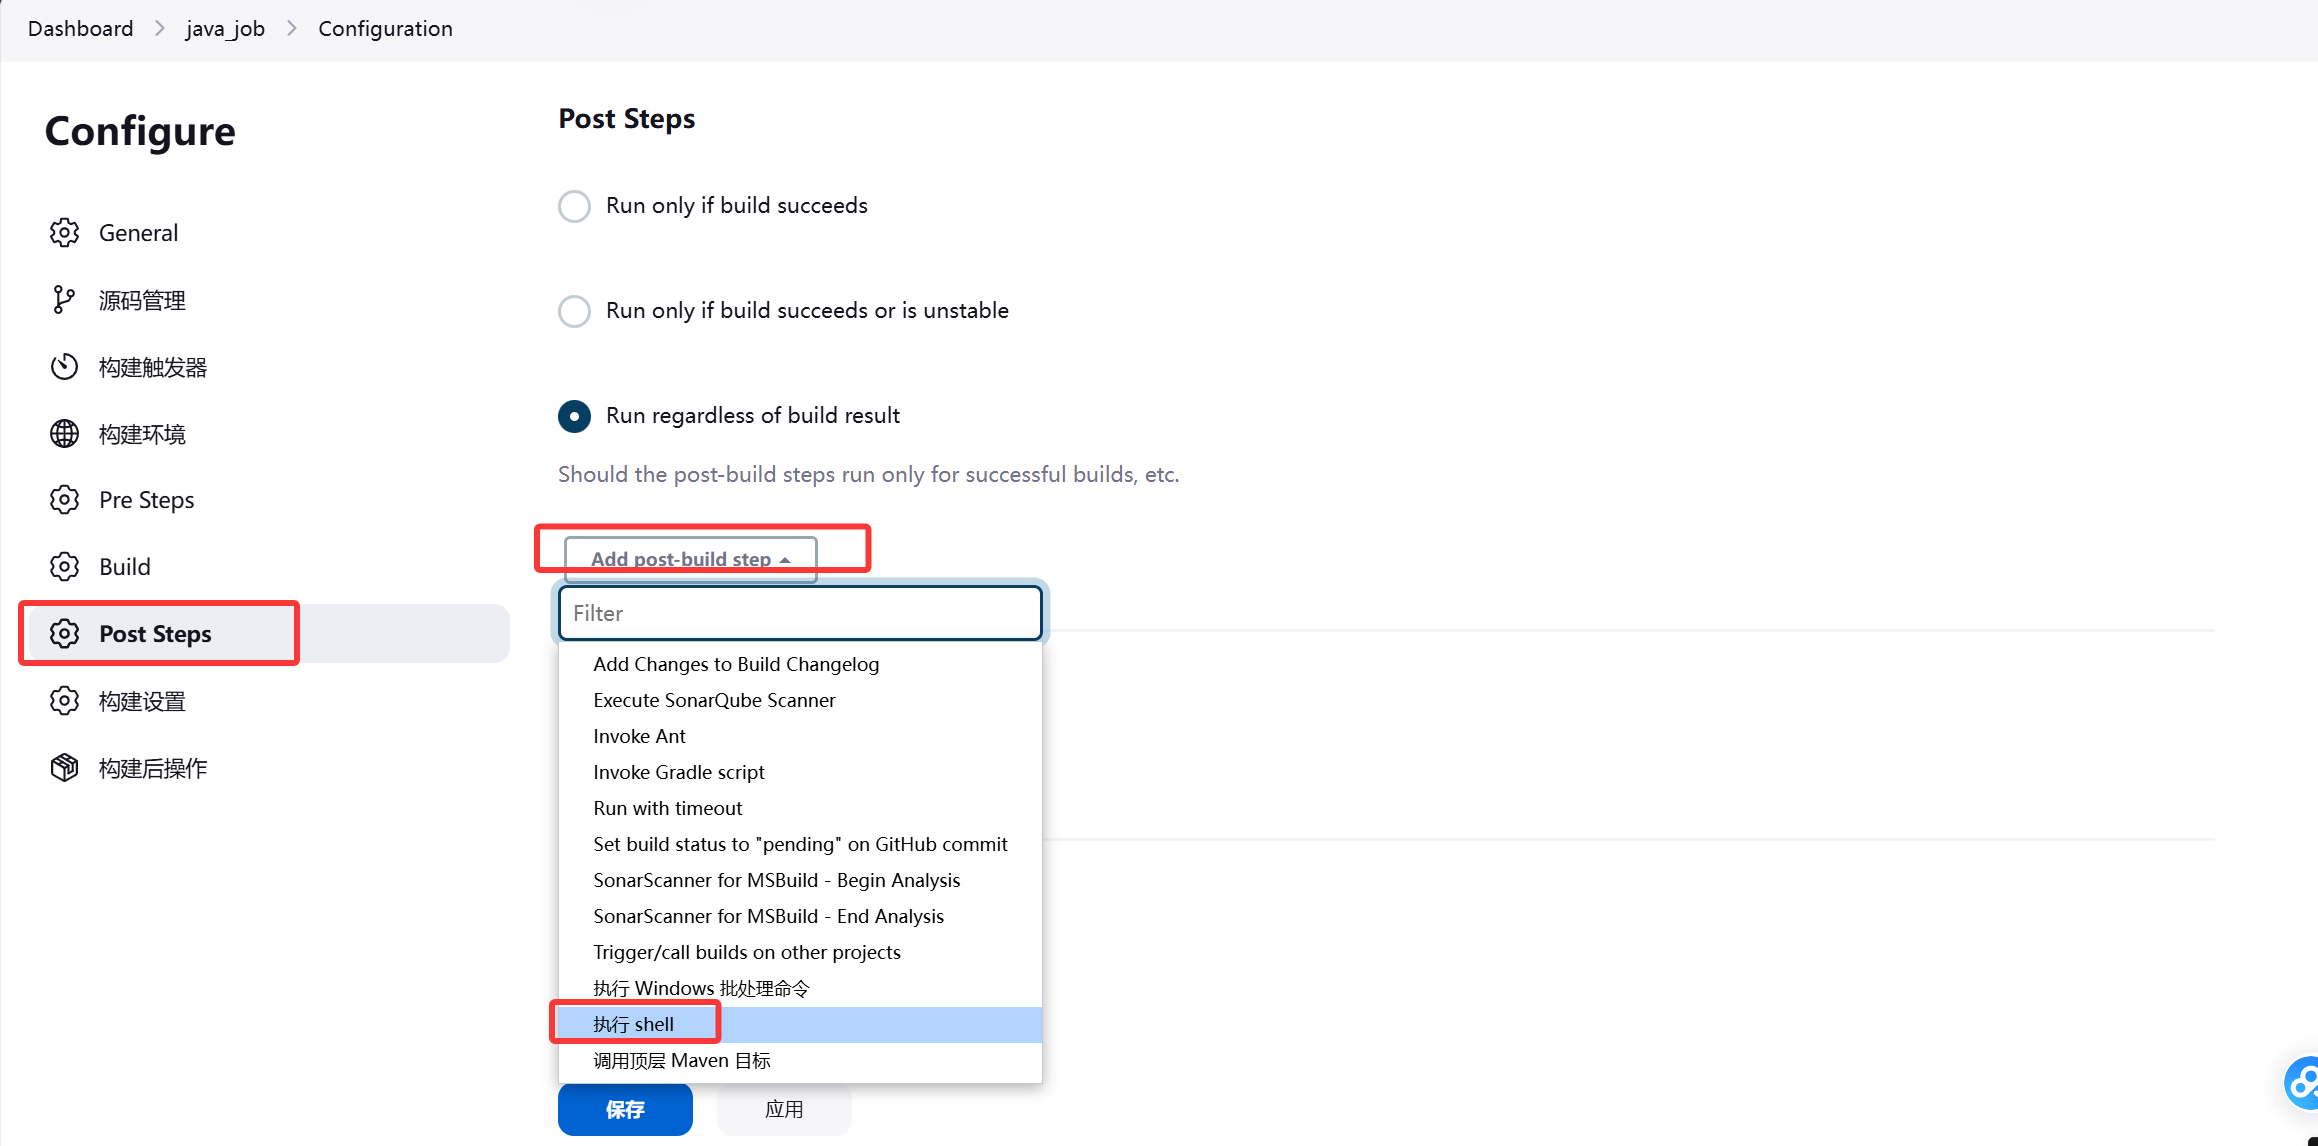The width and height of the screenshot is (2318, 1146).
Task: Choose Run with timeout option
Action: 800,808
